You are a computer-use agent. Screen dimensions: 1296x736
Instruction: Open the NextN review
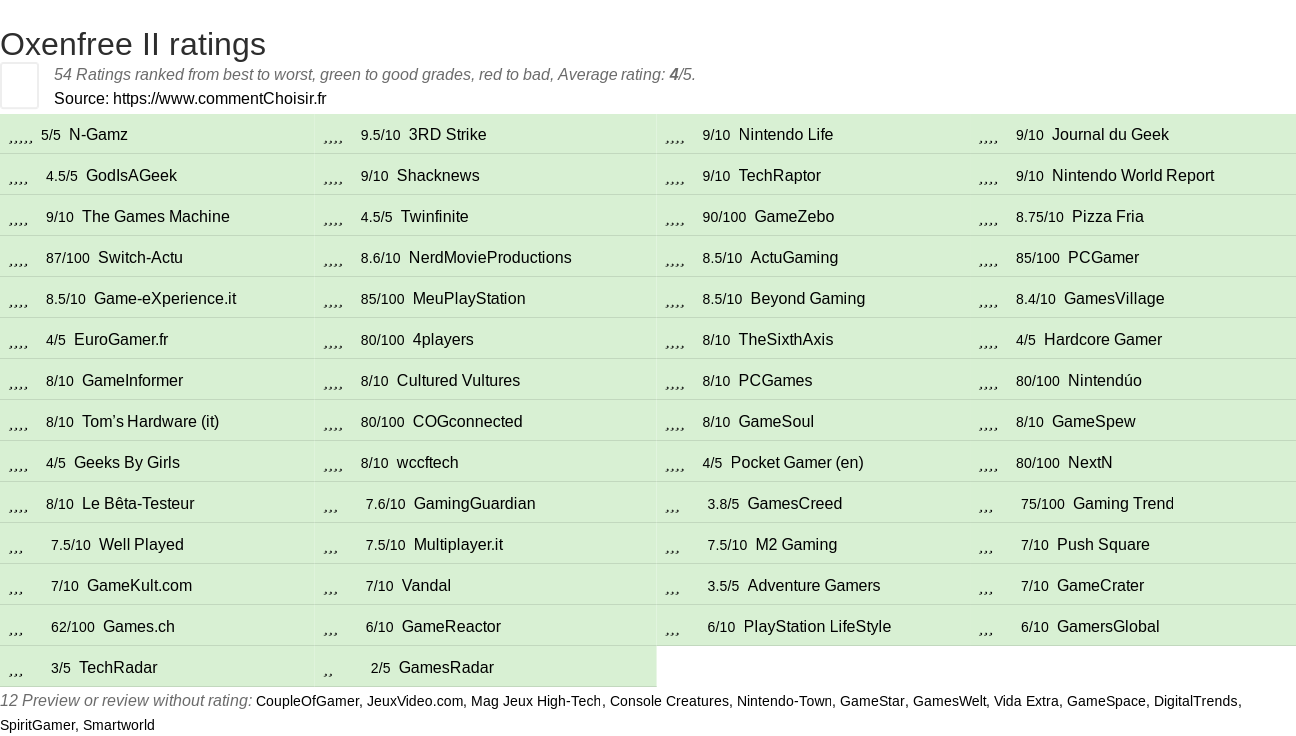coord(1090,462)
